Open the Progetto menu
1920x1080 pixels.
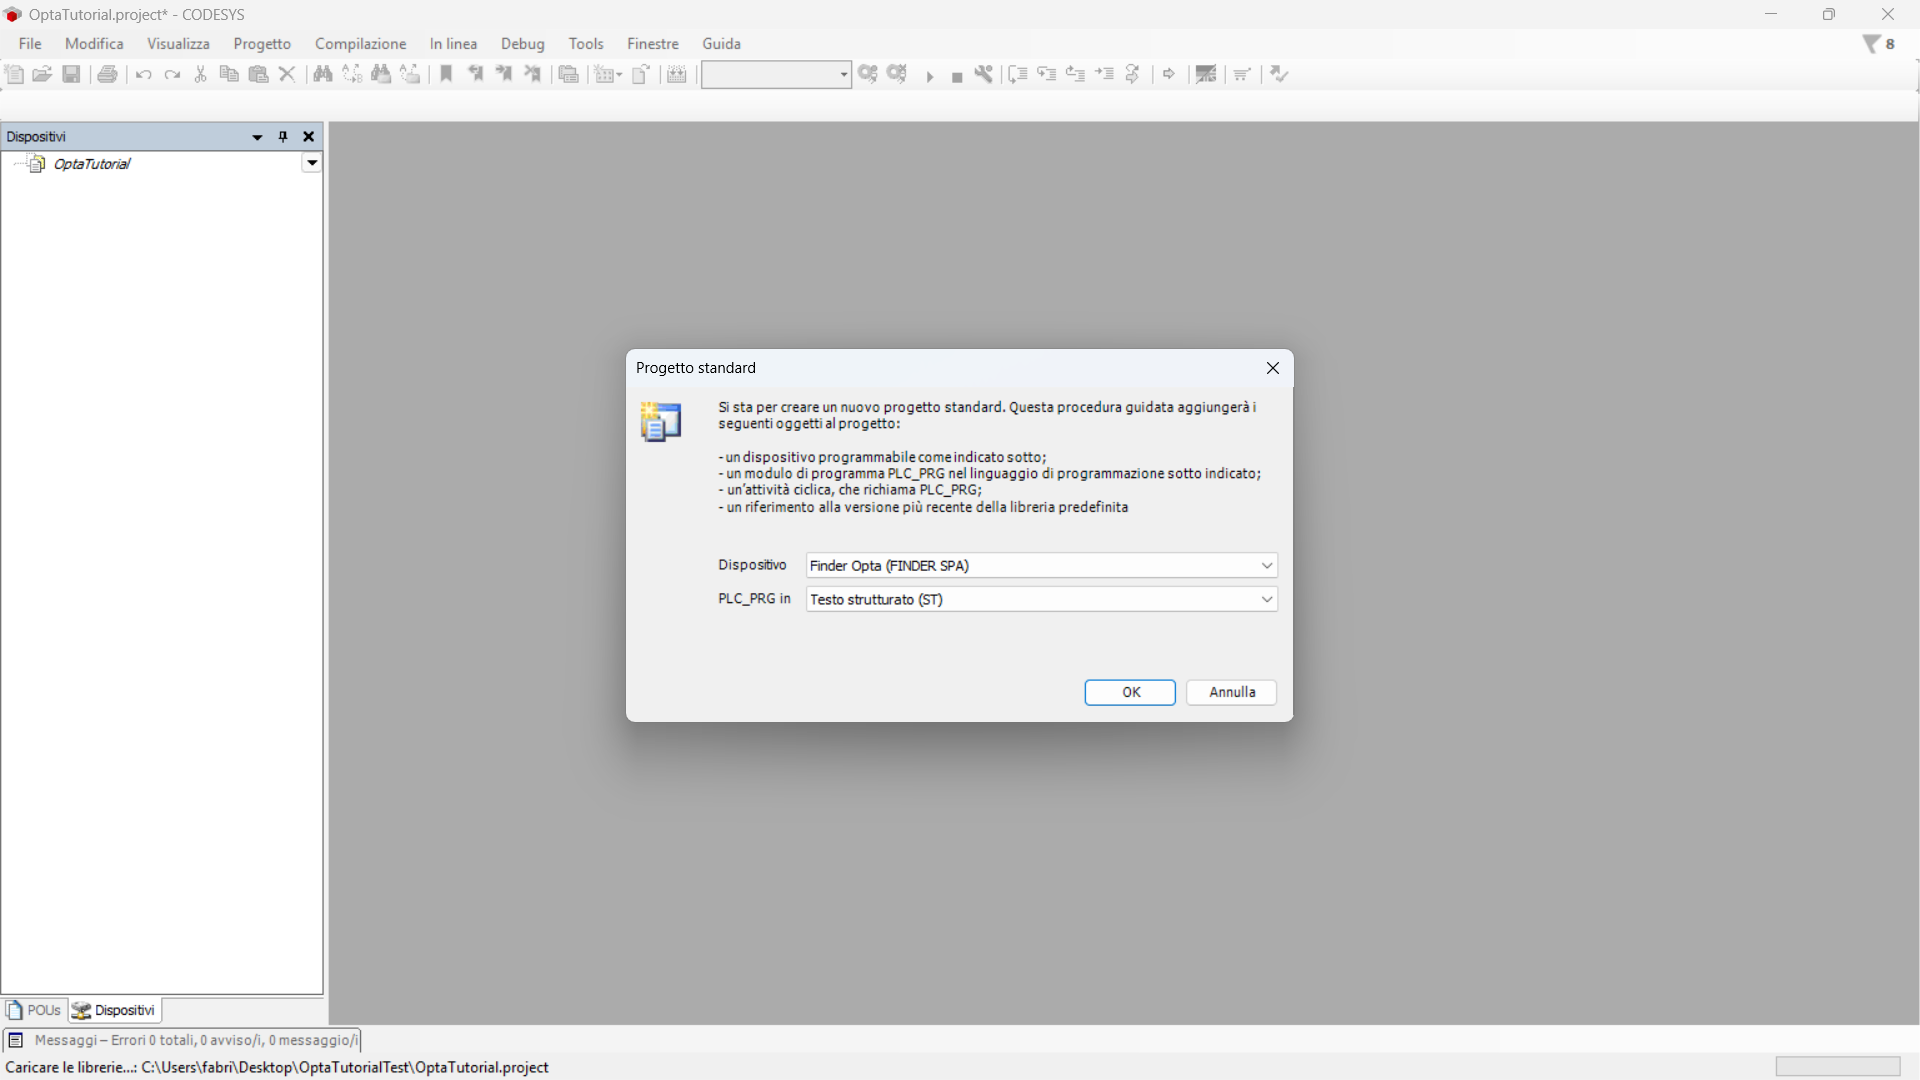tap(262, 44)
